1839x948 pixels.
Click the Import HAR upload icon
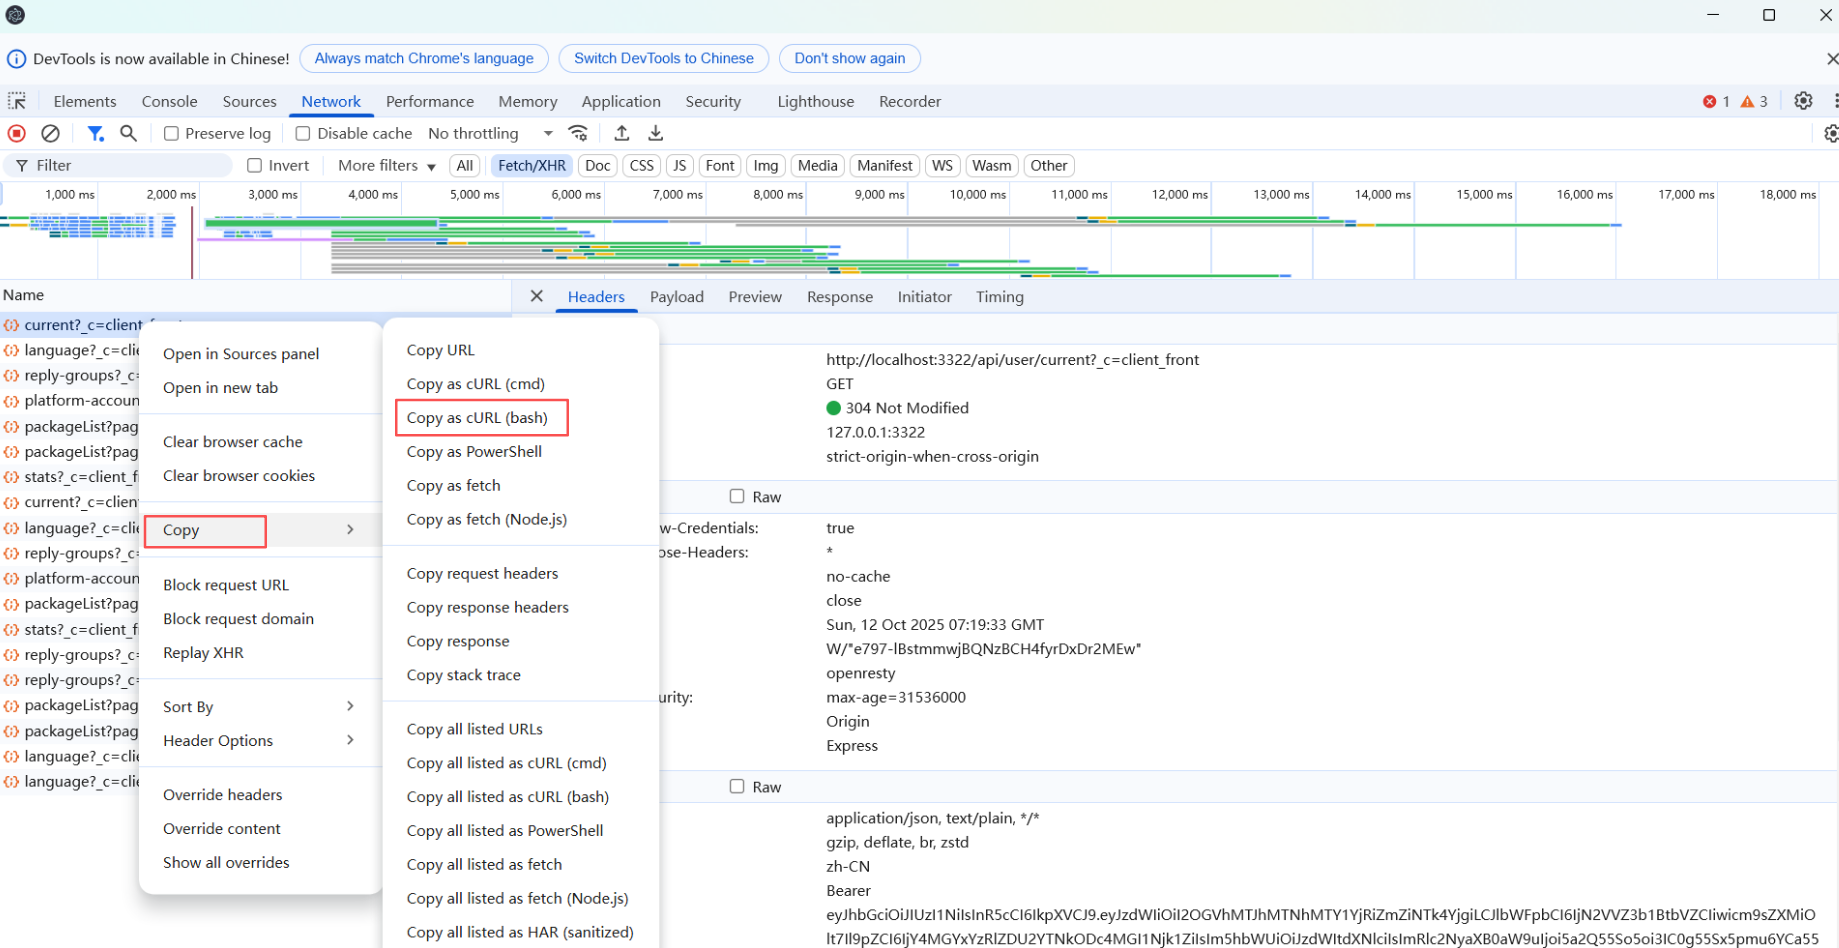pyautogui.click(x=621, y=133)
